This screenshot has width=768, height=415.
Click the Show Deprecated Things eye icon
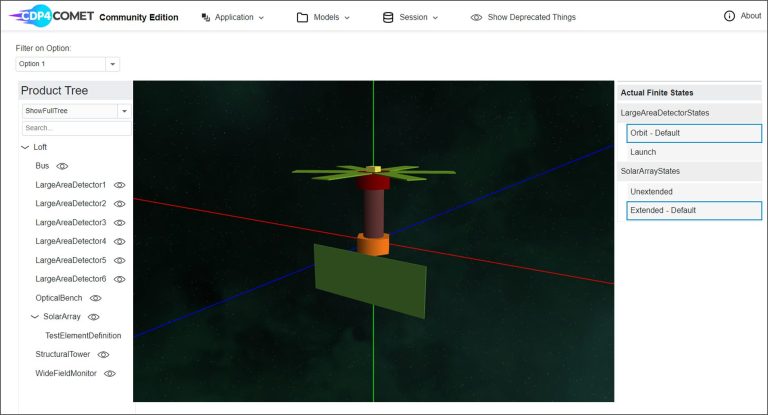point(476,17)
